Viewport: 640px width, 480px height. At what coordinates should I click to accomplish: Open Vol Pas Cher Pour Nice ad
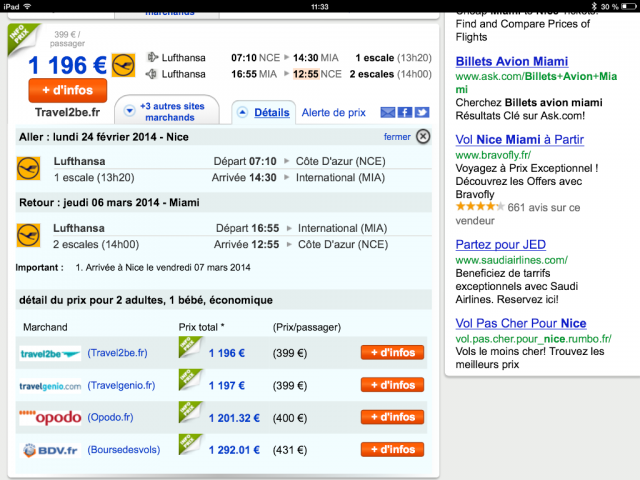point(521,323)
